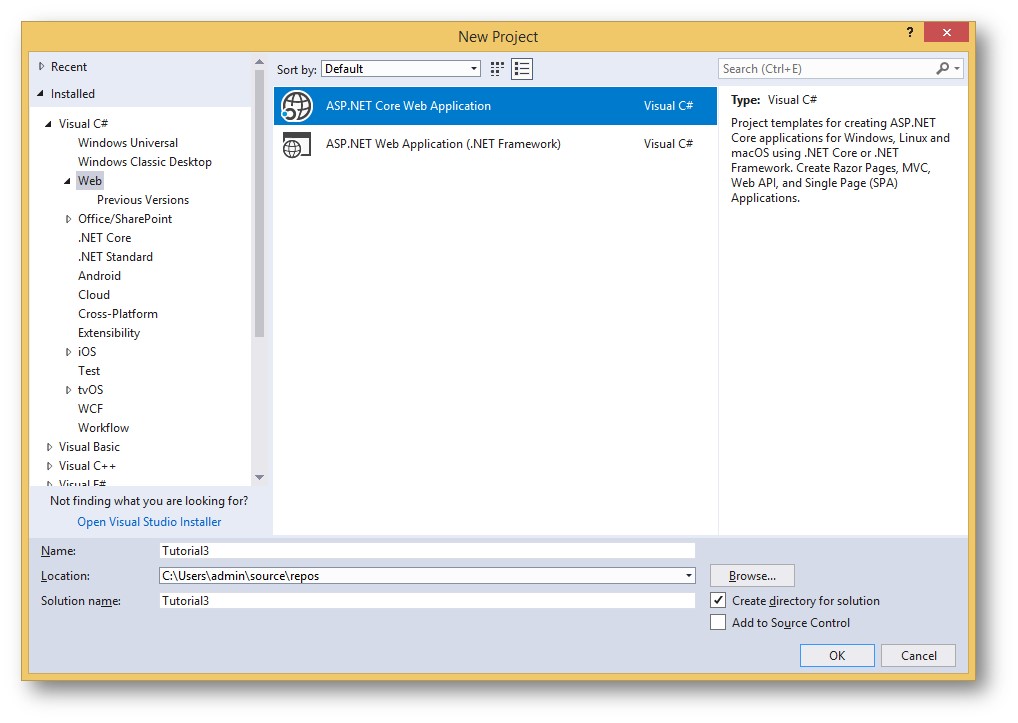Click the search magnifier in the search box
The width and height of the screenshot is (1018, 723).
tap(943, 67)
